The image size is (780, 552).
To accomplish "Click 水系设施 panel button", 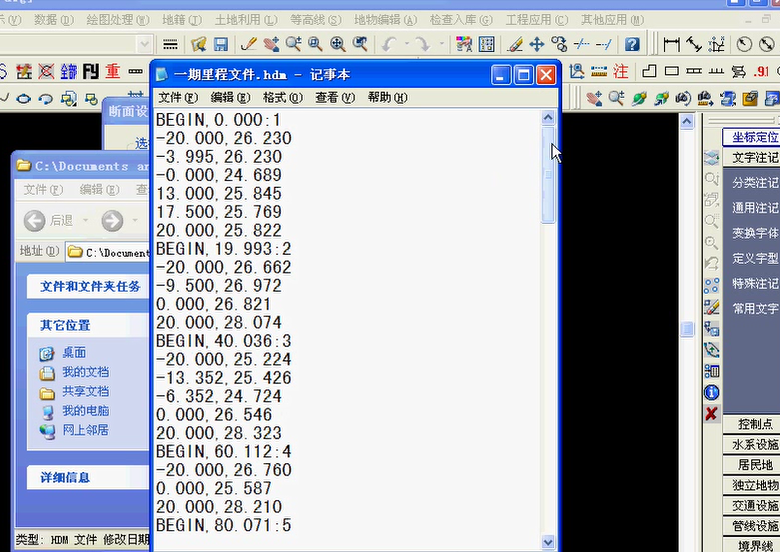I will pos(752,444).
